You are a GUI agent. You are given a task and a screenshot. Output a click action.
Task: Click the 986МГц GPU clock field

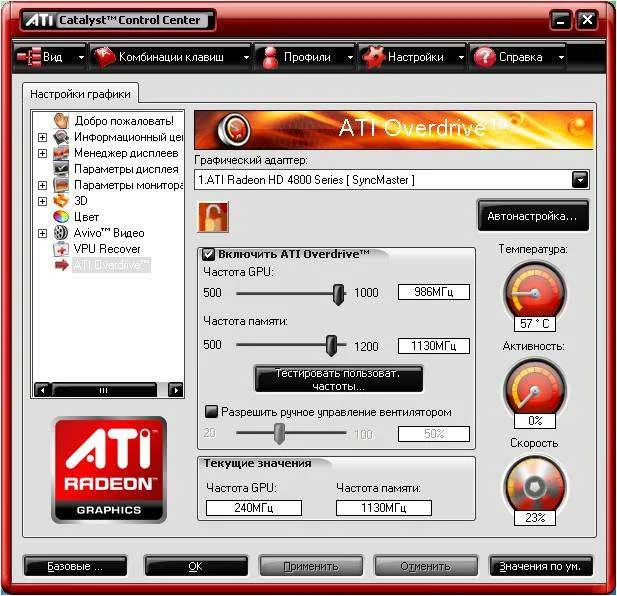pos(434,292)
